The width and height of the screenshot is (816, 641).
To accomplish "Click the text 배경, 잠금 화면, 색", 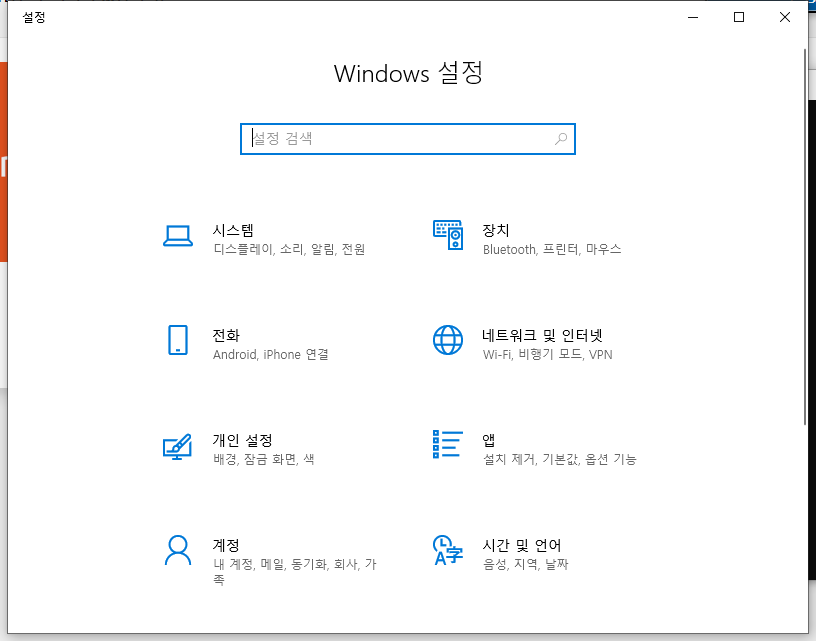I will (264, 459).
